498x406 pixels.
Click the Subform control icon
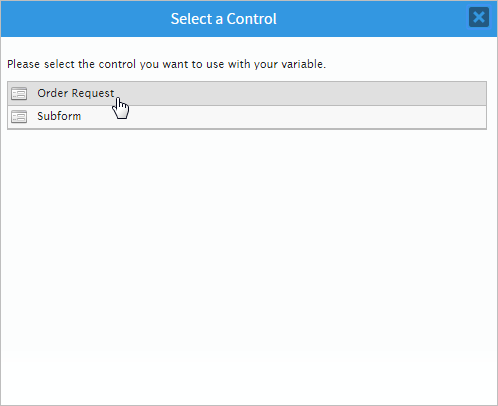point(19,117)
